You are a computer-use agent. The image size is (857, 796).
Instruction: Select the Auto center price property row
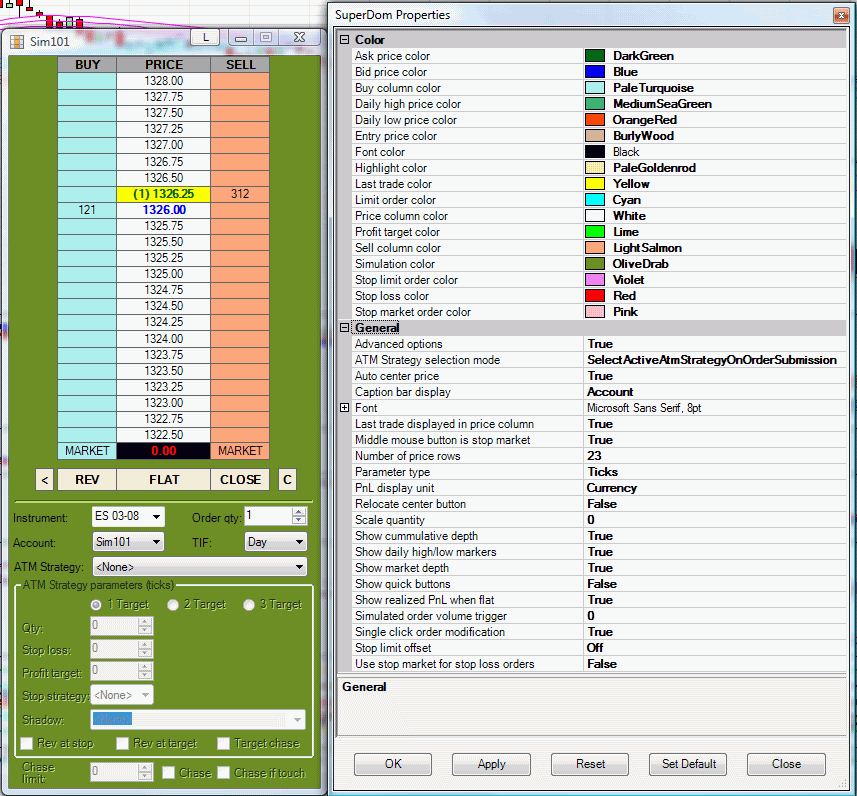coord(599,376)
